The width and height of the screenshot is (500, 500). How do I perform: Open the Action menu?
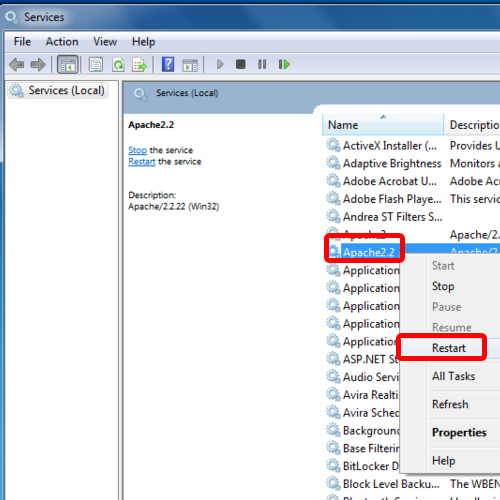62,42
